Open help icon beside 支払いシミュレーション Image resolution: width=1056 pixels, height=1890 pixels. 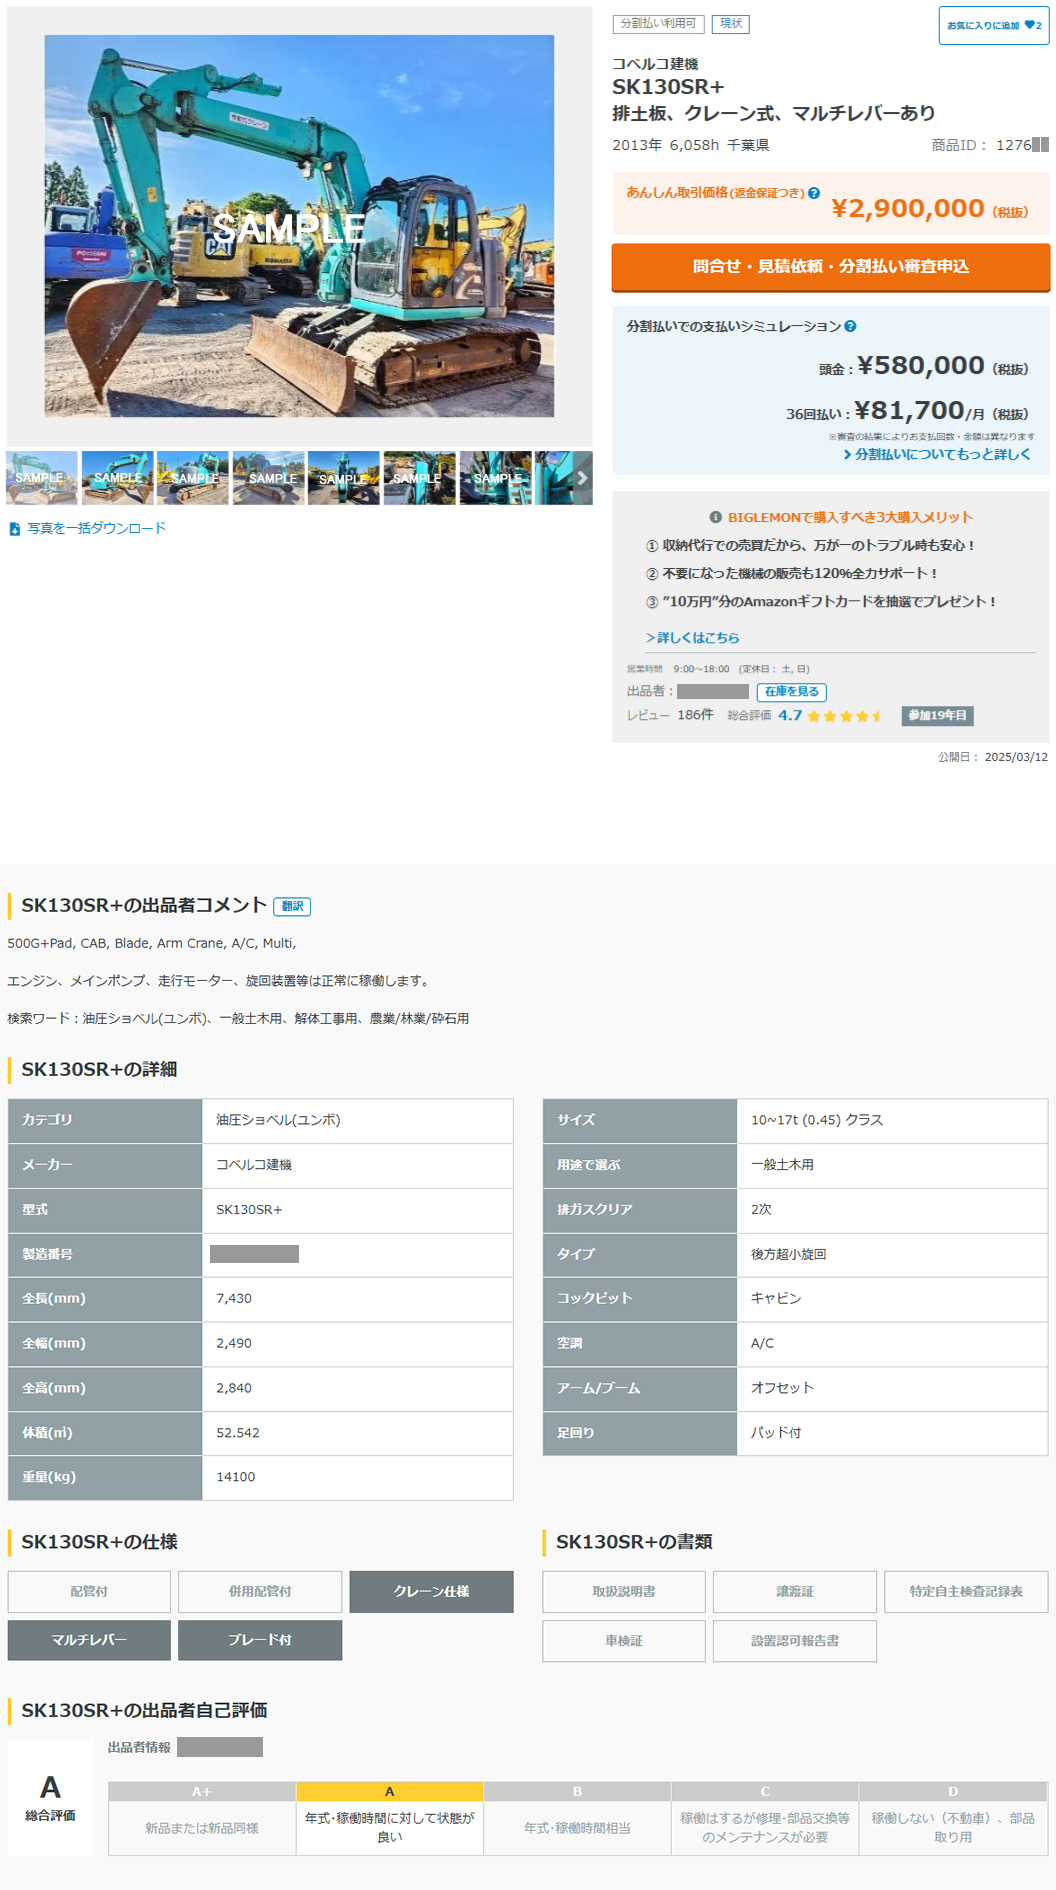[x=850, y=326]
